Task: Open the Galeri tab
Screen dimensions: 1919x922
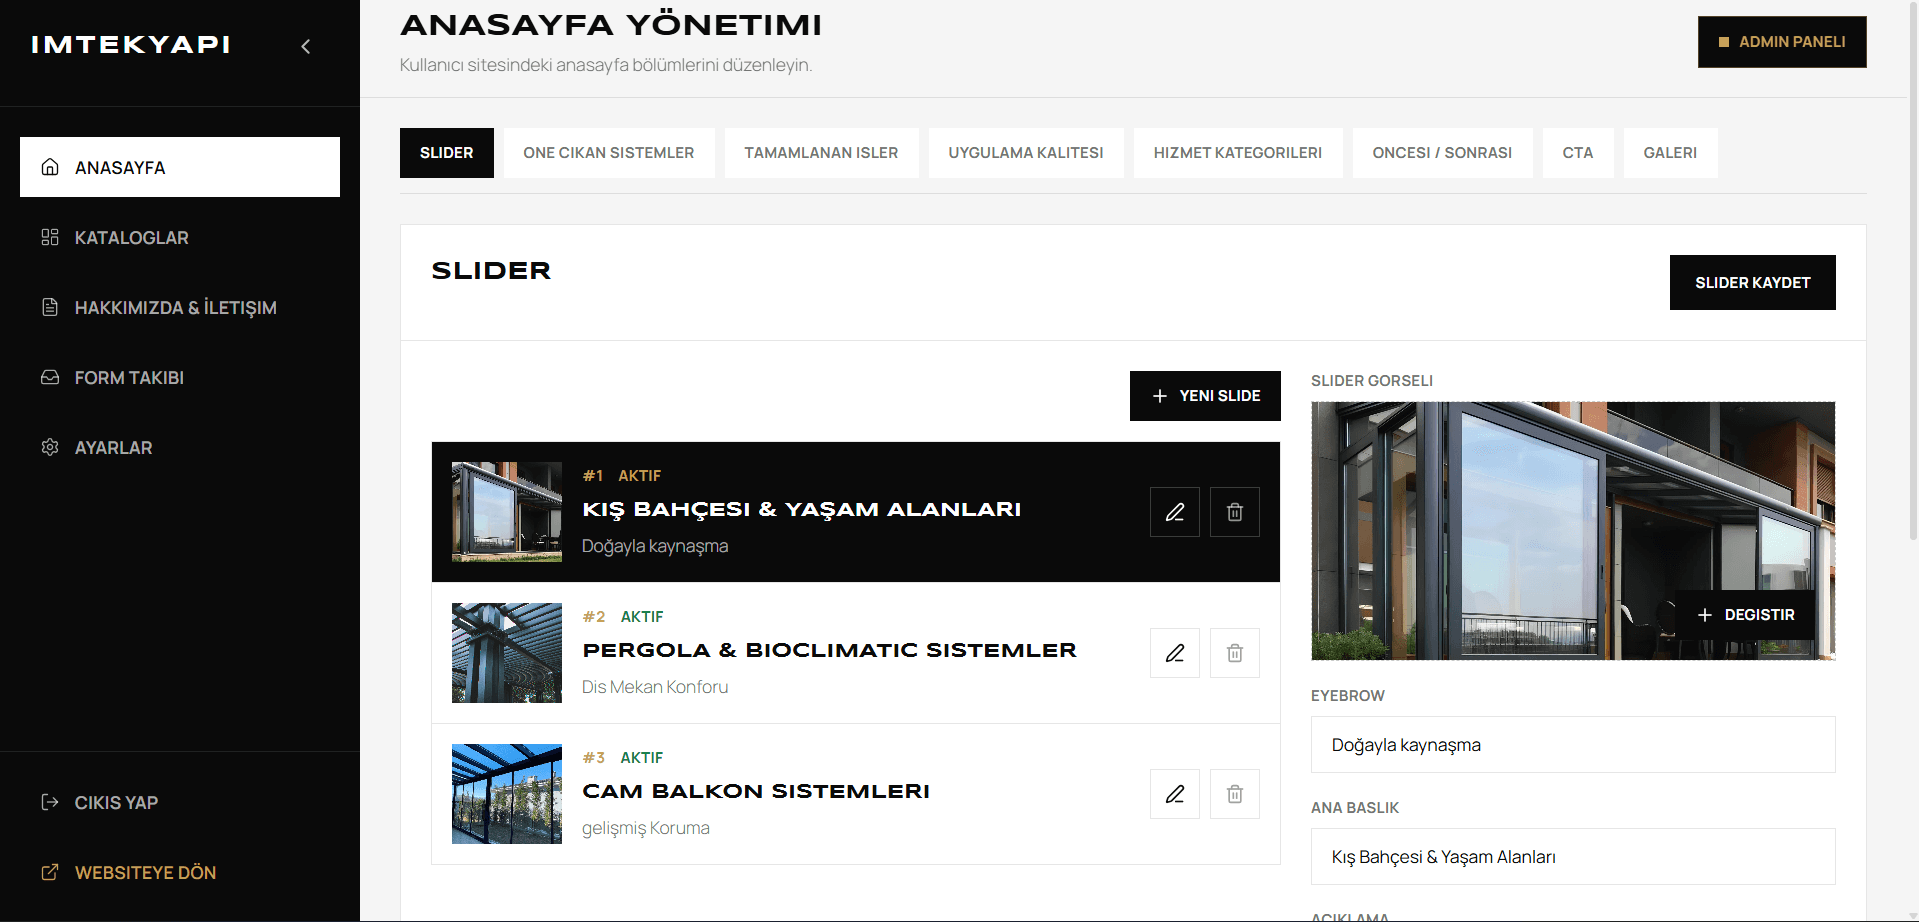Action: click(x=1670, y=153)
